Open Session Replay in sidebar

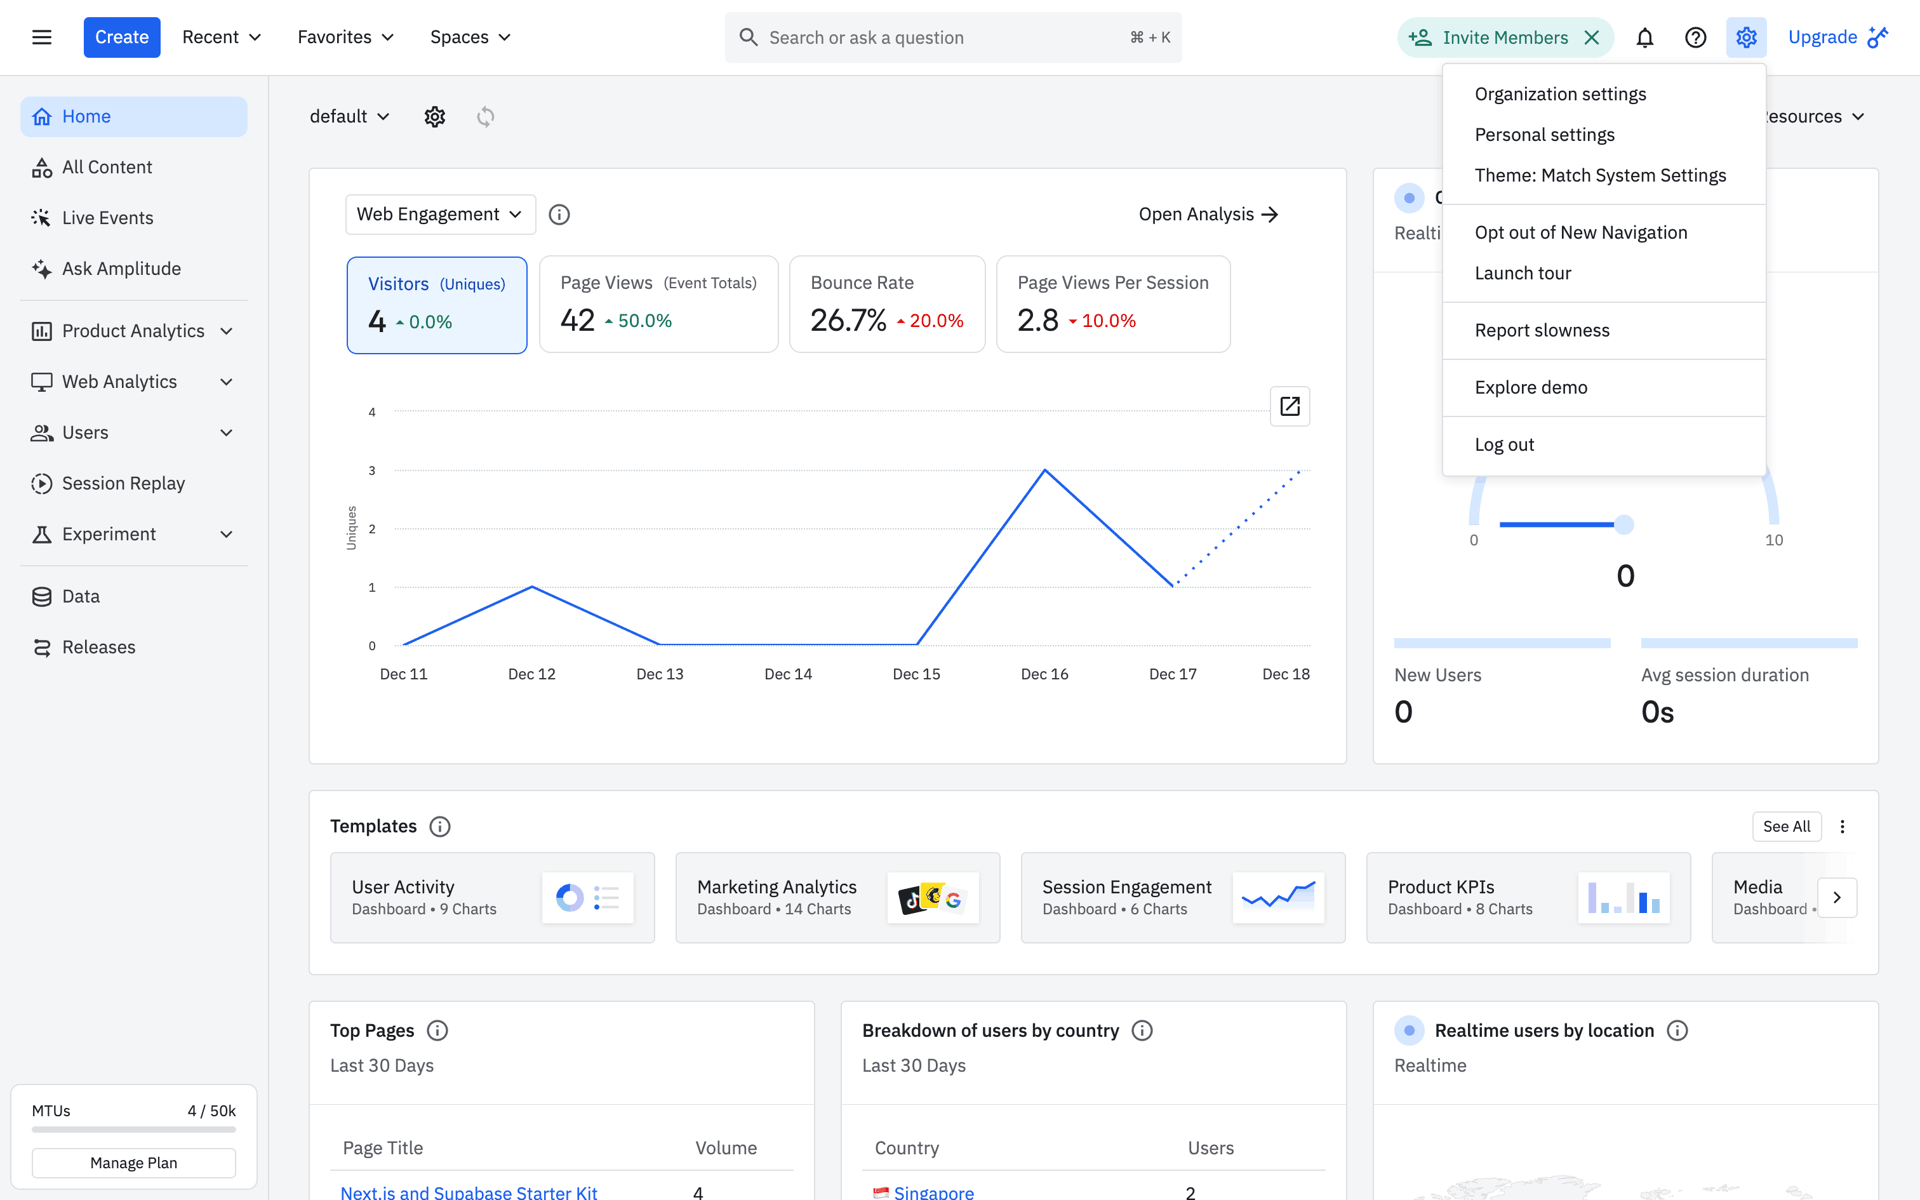(x=134, y=484)
